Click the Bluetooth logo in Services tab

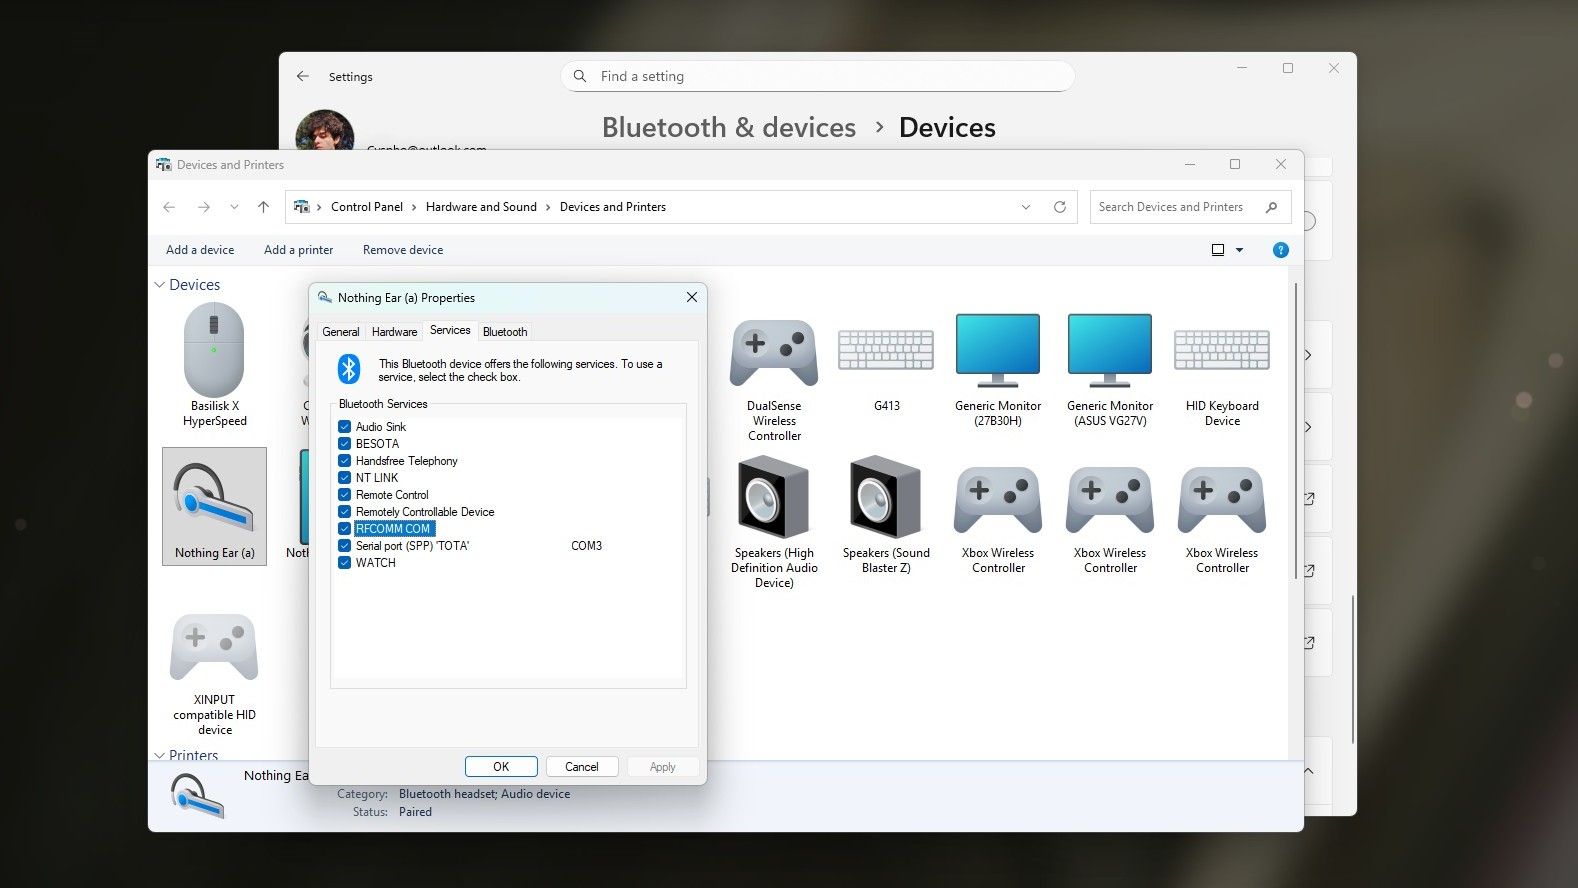pos(348,369)
